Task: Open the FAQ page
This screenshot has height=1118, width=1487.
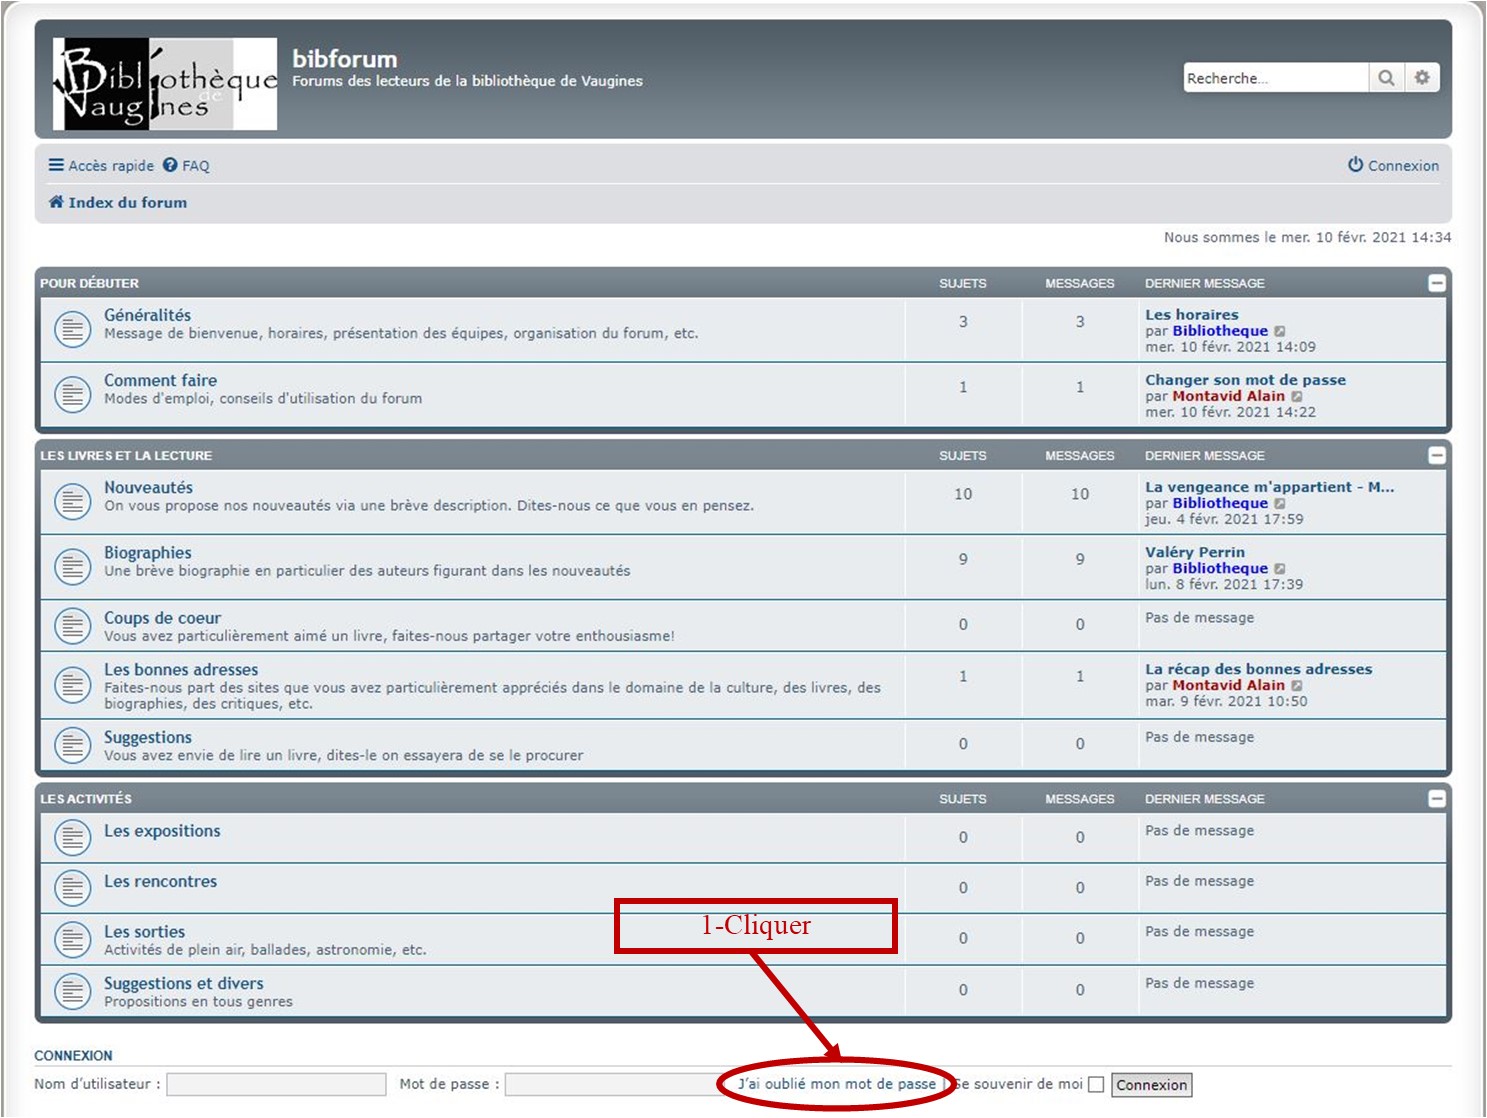Action: 187,166
